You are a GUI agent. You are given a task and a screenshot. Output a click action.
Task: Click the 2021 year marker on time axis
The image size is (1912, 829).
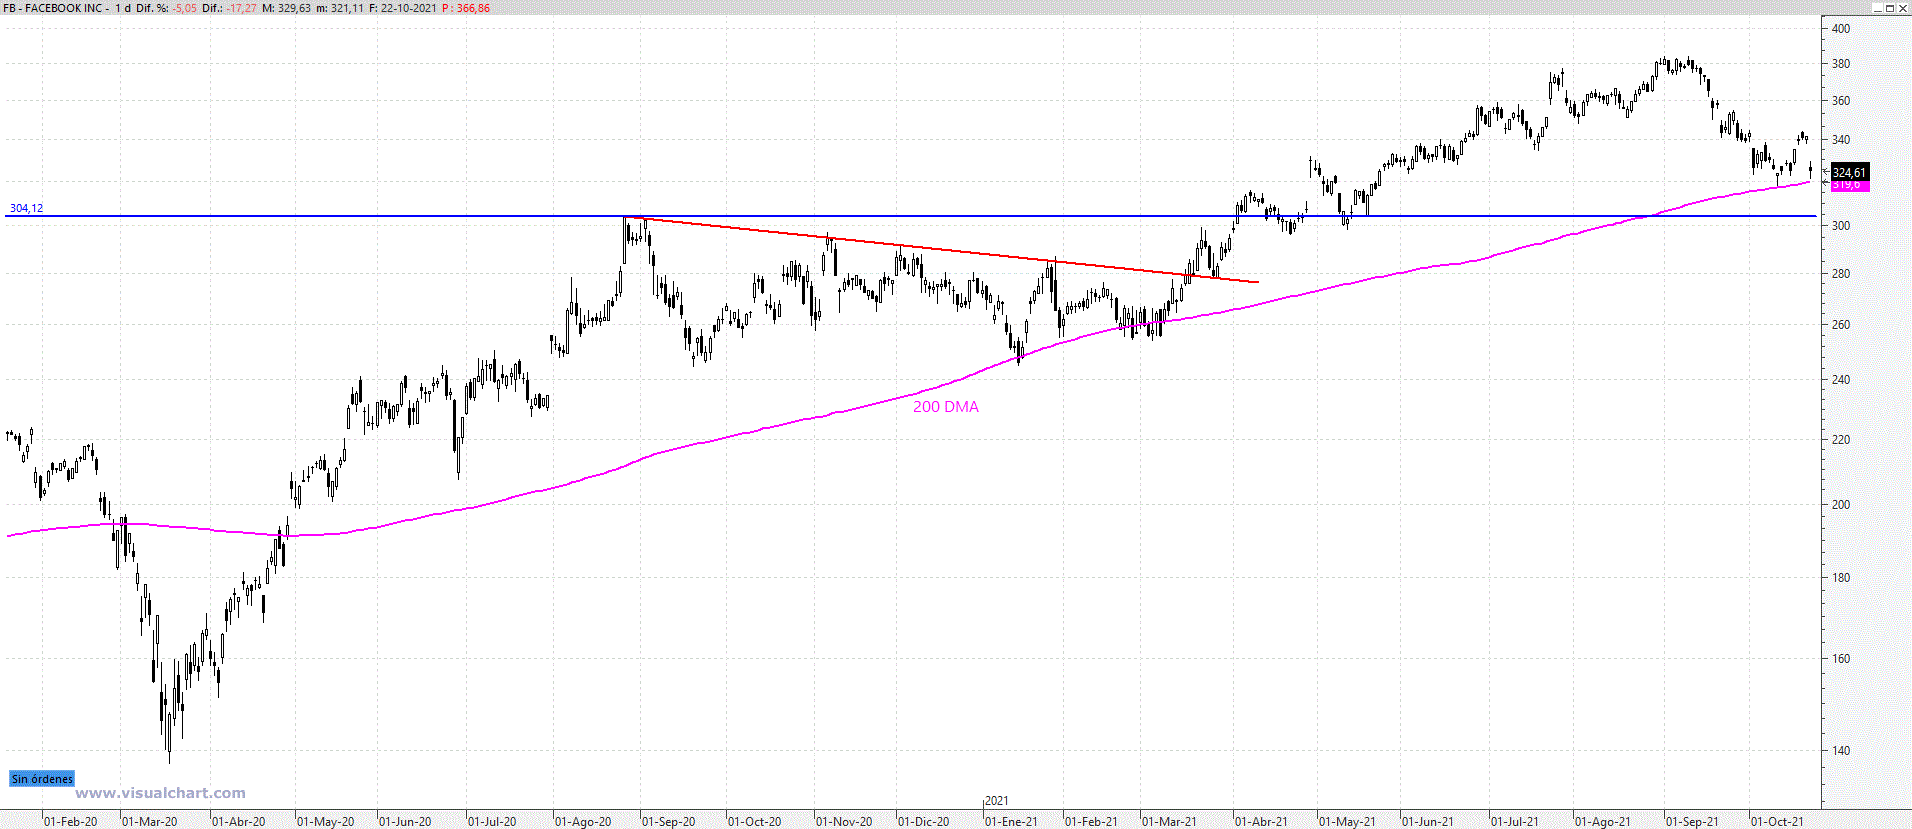(997, 801)
